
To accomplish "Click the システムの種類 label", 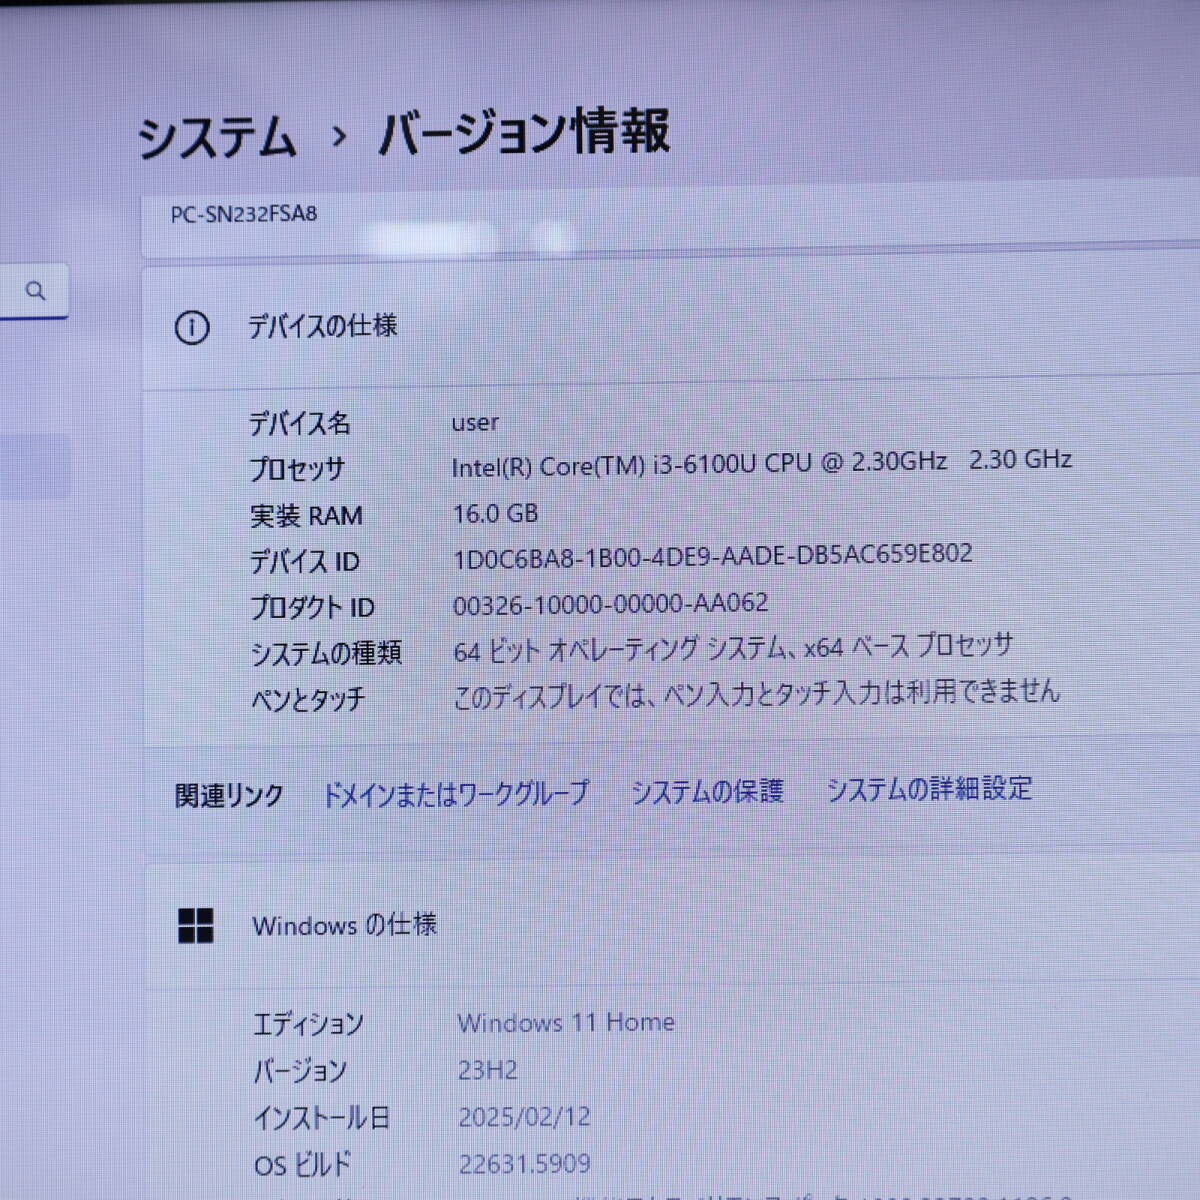I will (326, 654).
